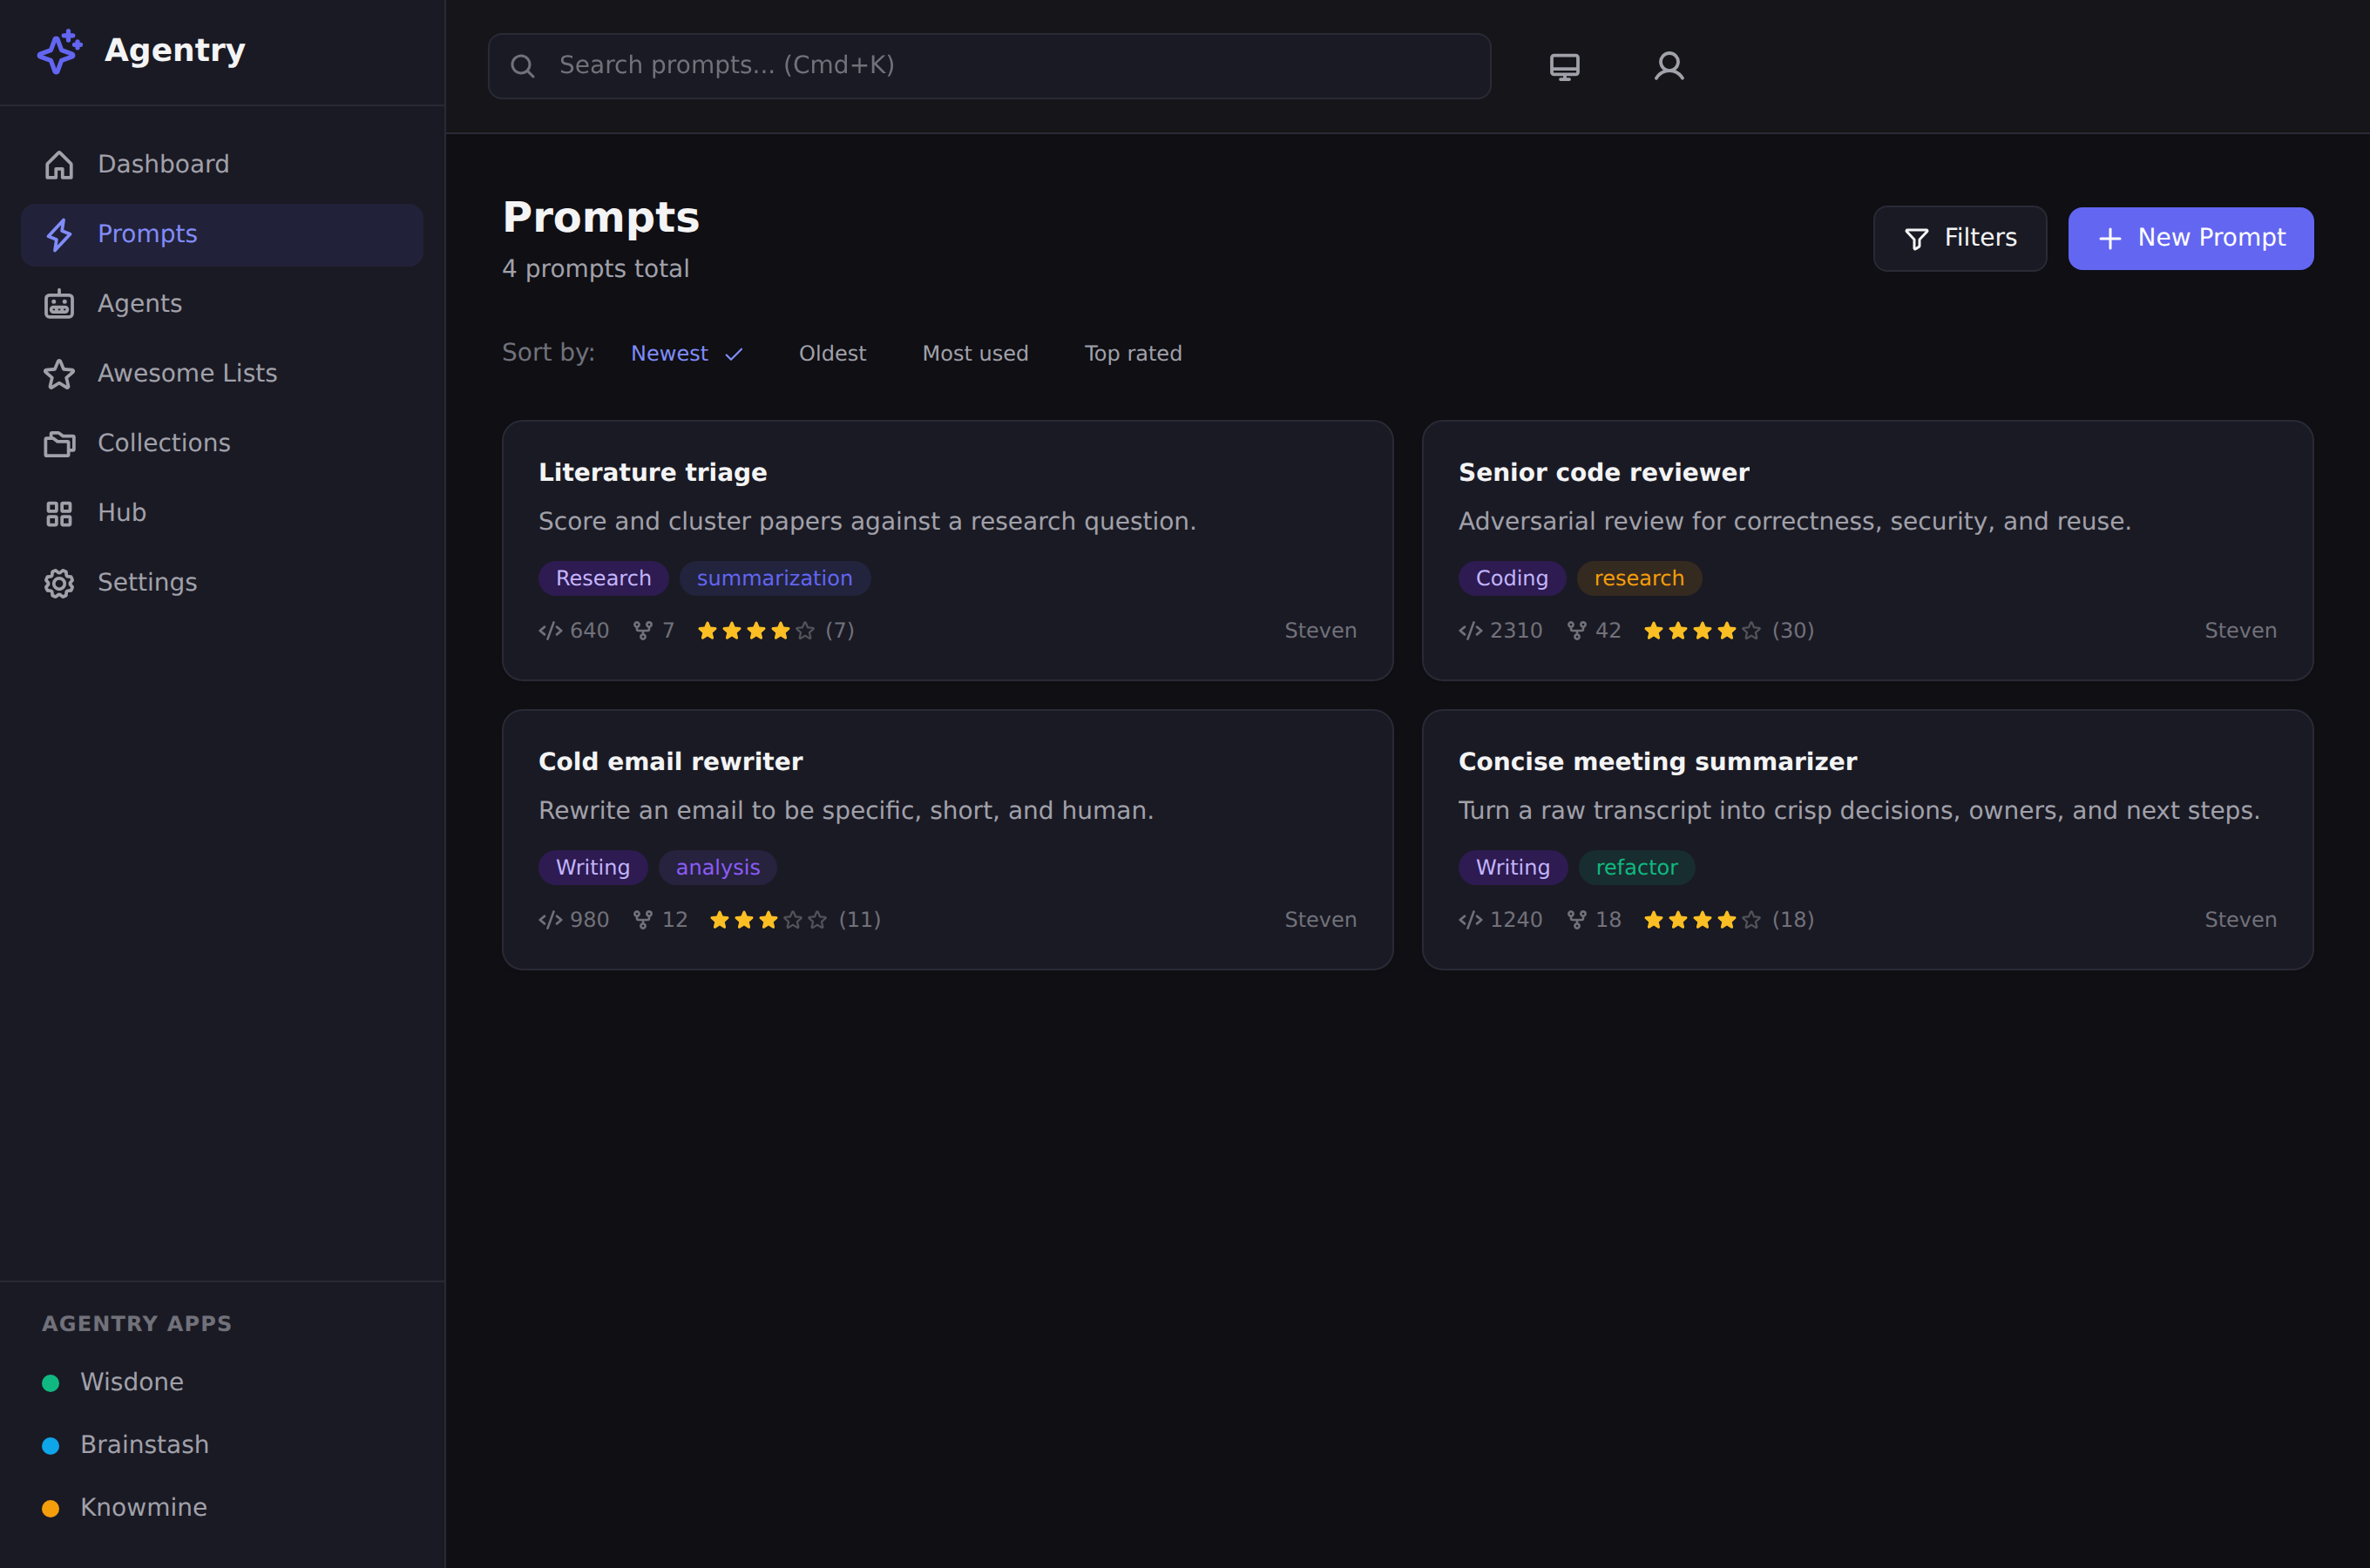The width and height of the screenshot is (2370, 1568).
Task: Click the orange Knowmine status dot
Action: tap(51, 1508)
